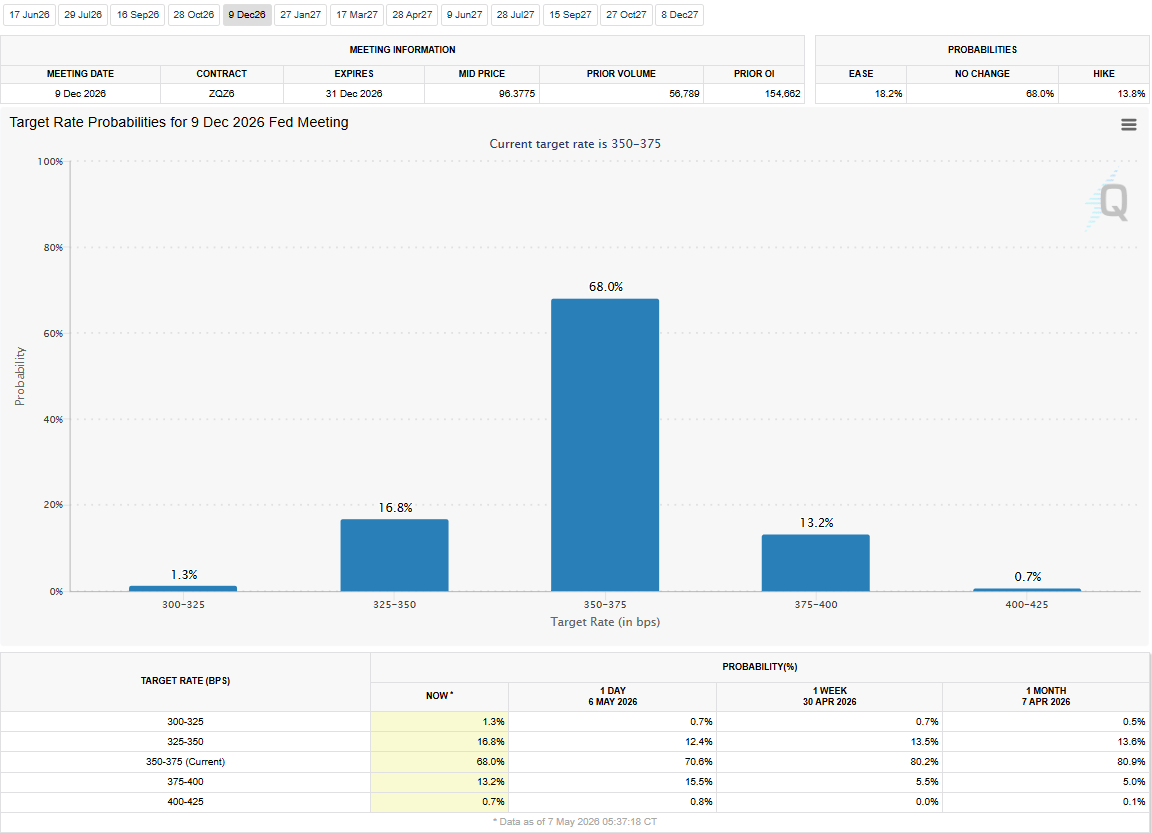Go to the 27 Jan27 meeting tab

coord(300,15)
